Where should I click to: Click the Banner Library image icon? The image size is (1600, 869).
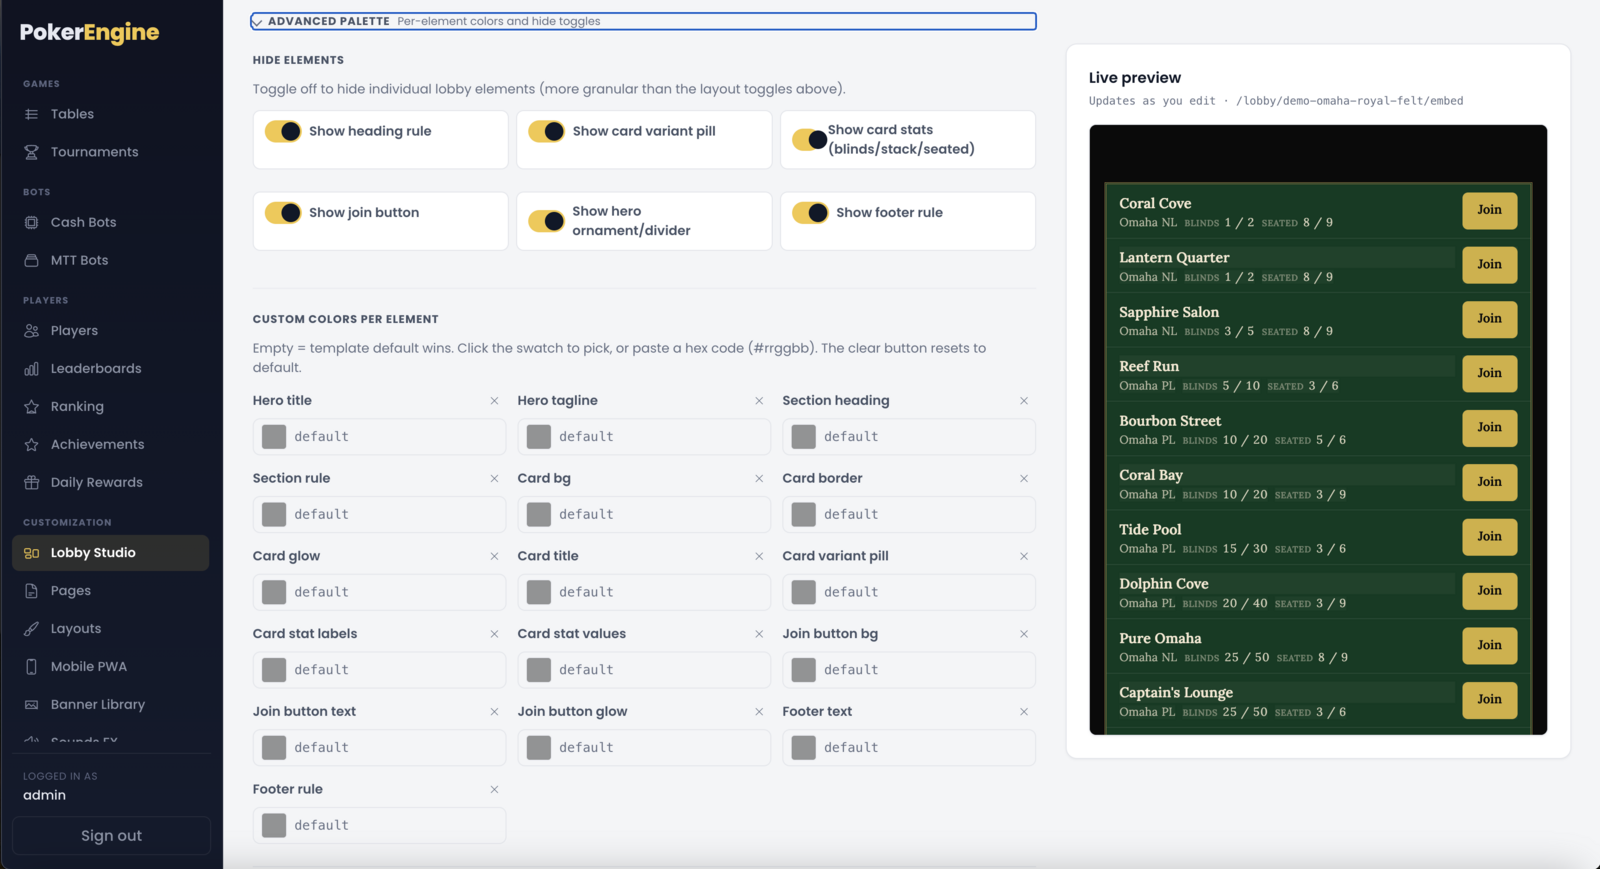[x=31, y=705]
